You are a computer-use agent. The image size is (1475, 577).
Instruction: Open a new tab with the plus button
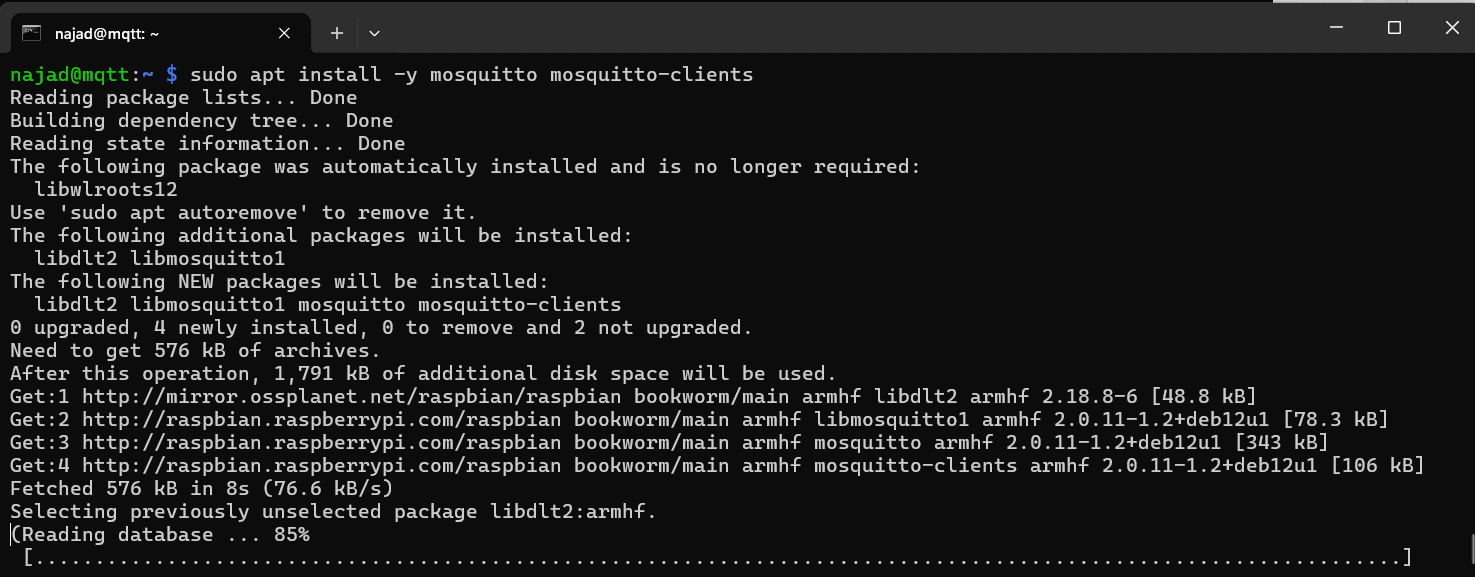(x=336, y=32)
